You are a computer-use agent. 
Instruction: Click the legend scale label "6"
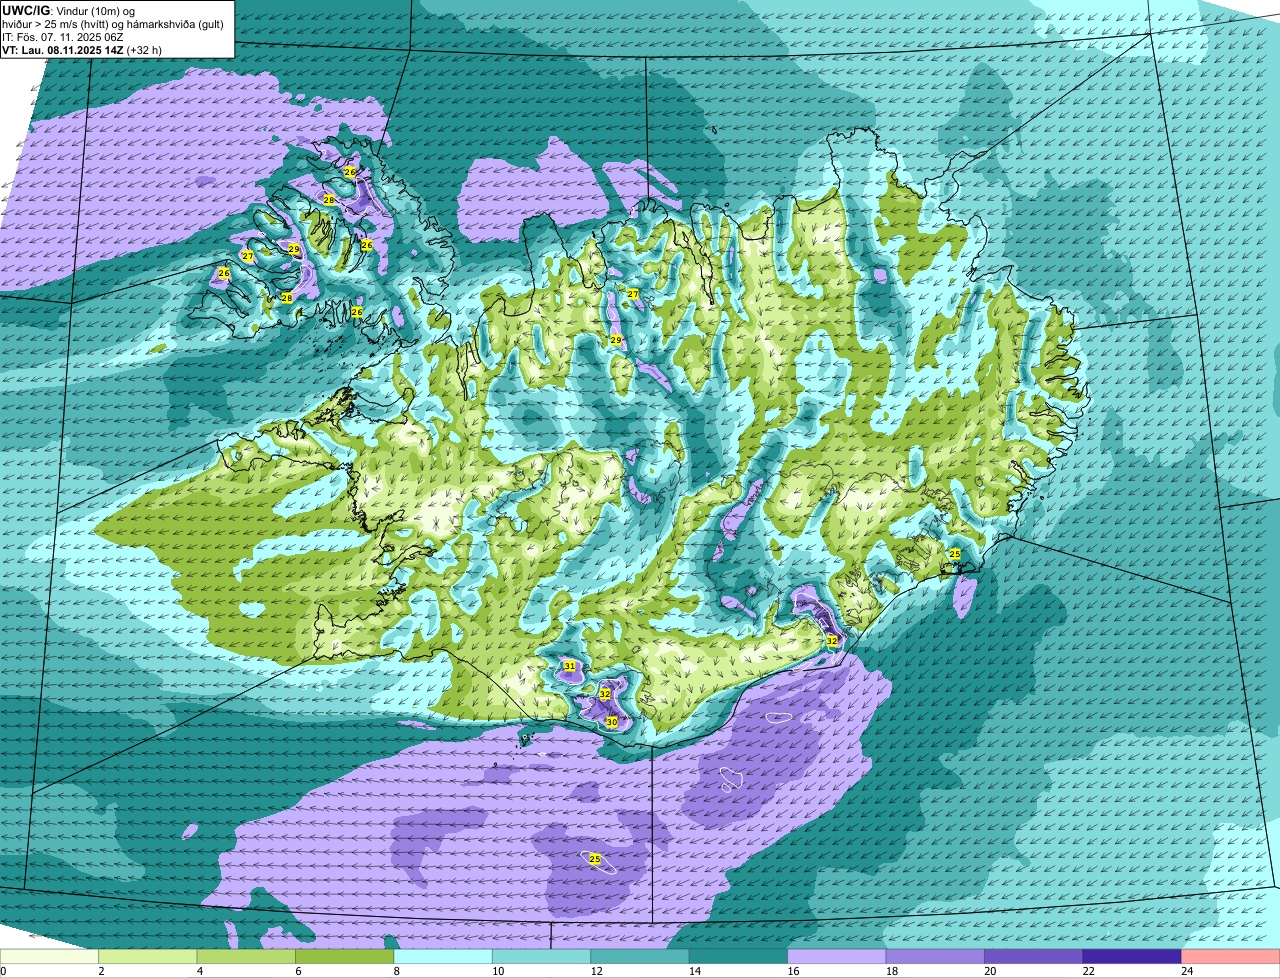[x=298, y=971]
